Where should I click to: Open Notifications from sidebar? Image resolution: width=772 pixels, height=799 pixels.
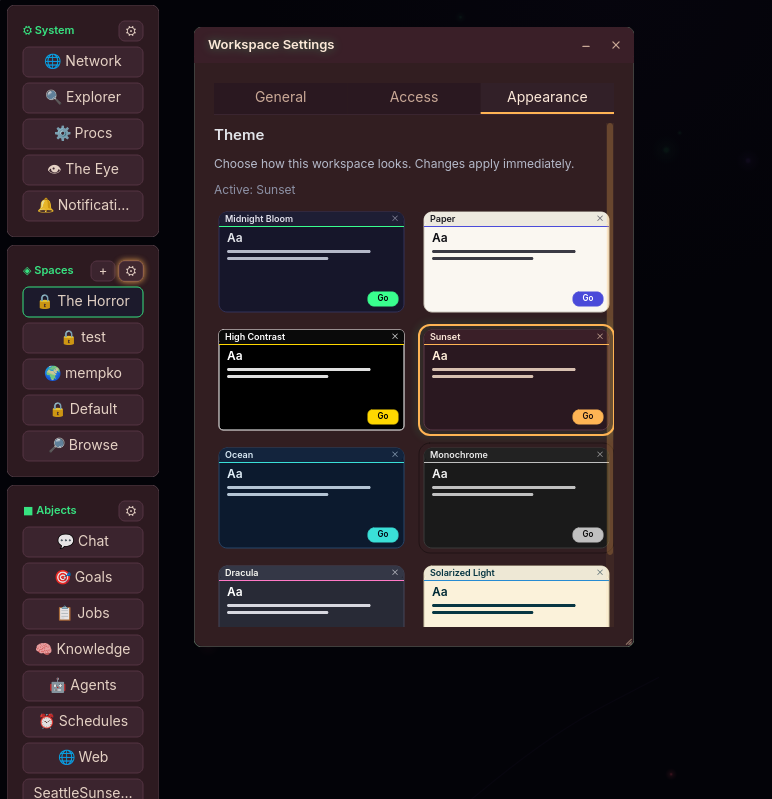click(x=83, y=206)
